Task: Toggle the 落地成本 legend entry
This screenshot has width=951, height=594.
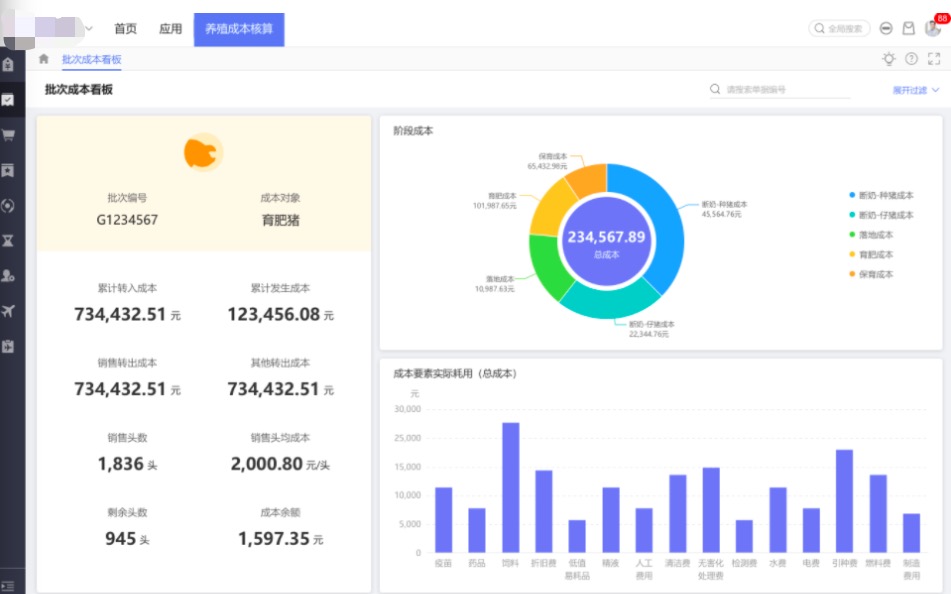Action: (x=871, y=235)
